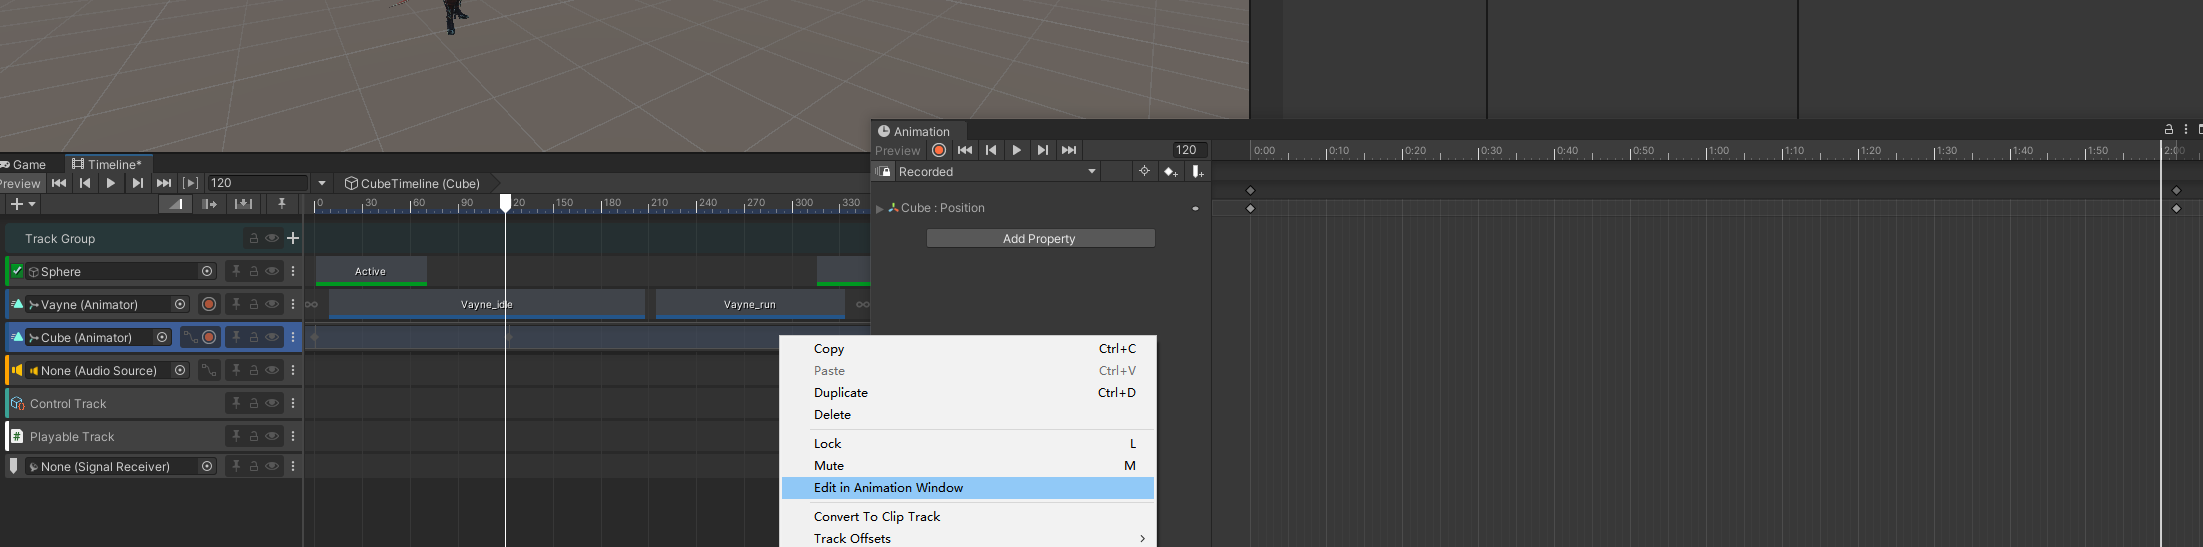Viewport: 2203px width, 547px height.
Task: Add an animation event marker
Action: pos(1197,172)
